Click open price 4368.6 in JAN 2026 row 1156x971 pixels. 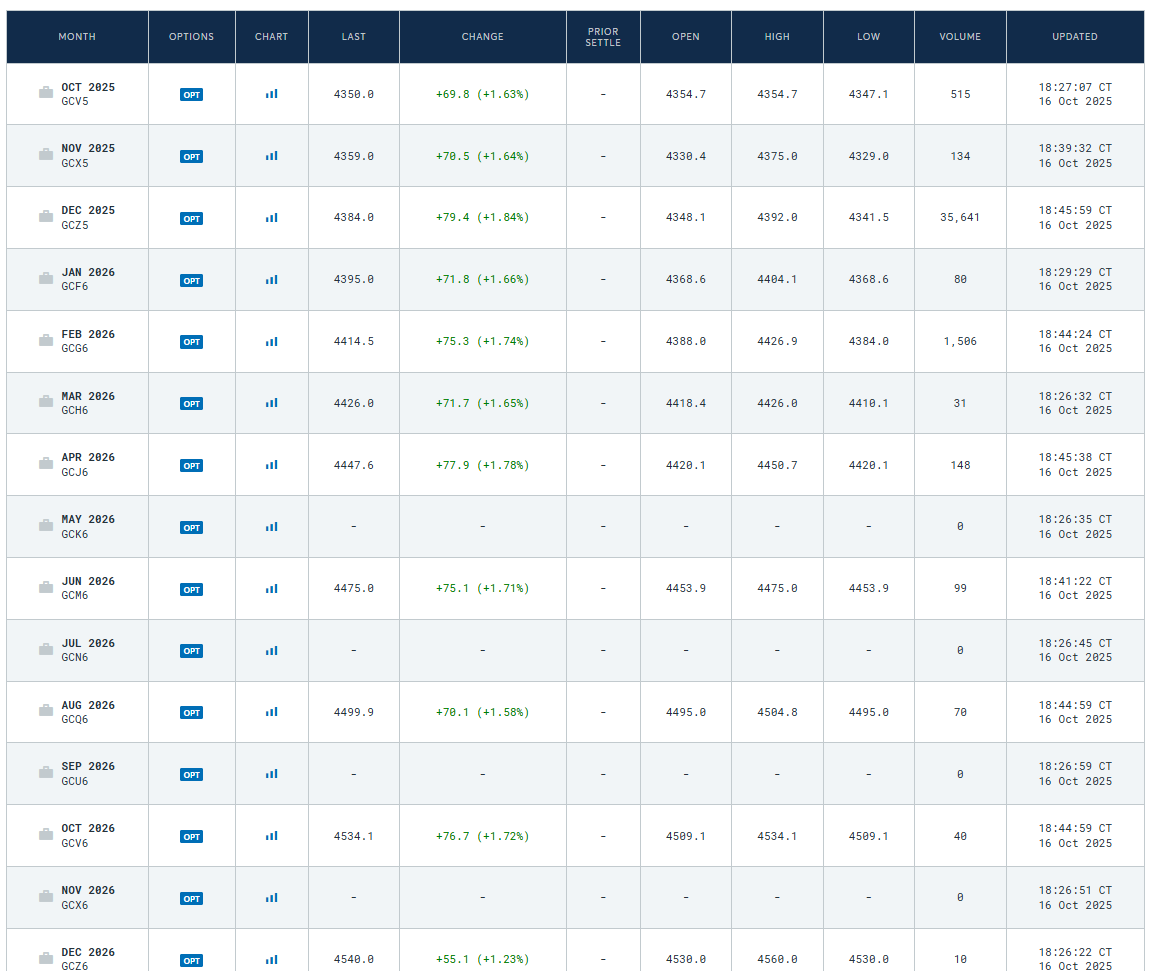686,279
